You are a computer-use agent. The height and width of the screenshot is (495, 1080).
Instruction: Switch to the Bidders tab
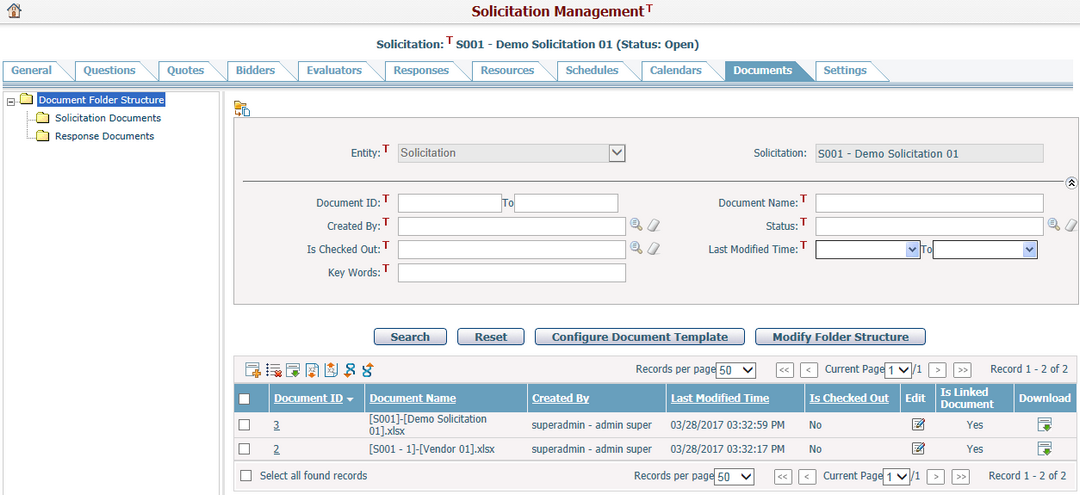(256, 71)
